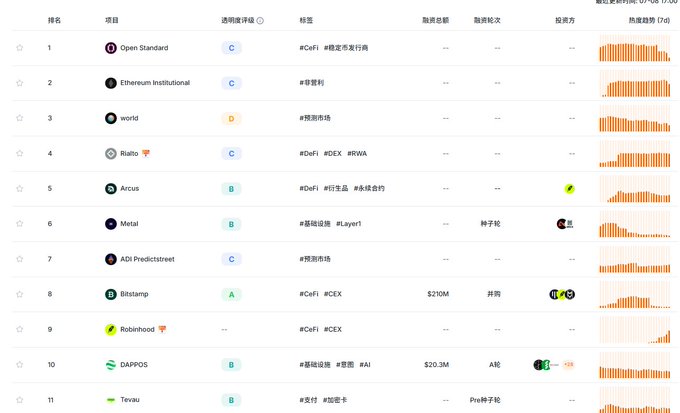Click the DAPPOS investor logos
680x413 pixels.
coord(546,365)
